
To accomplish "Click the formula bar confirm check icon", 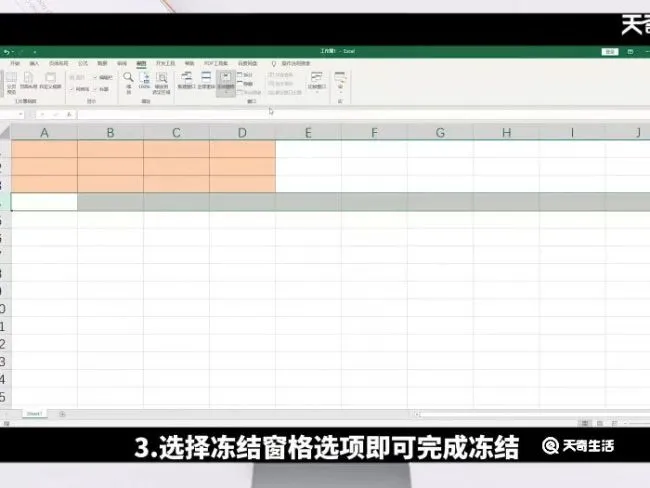I will click(x=56, y=114).
